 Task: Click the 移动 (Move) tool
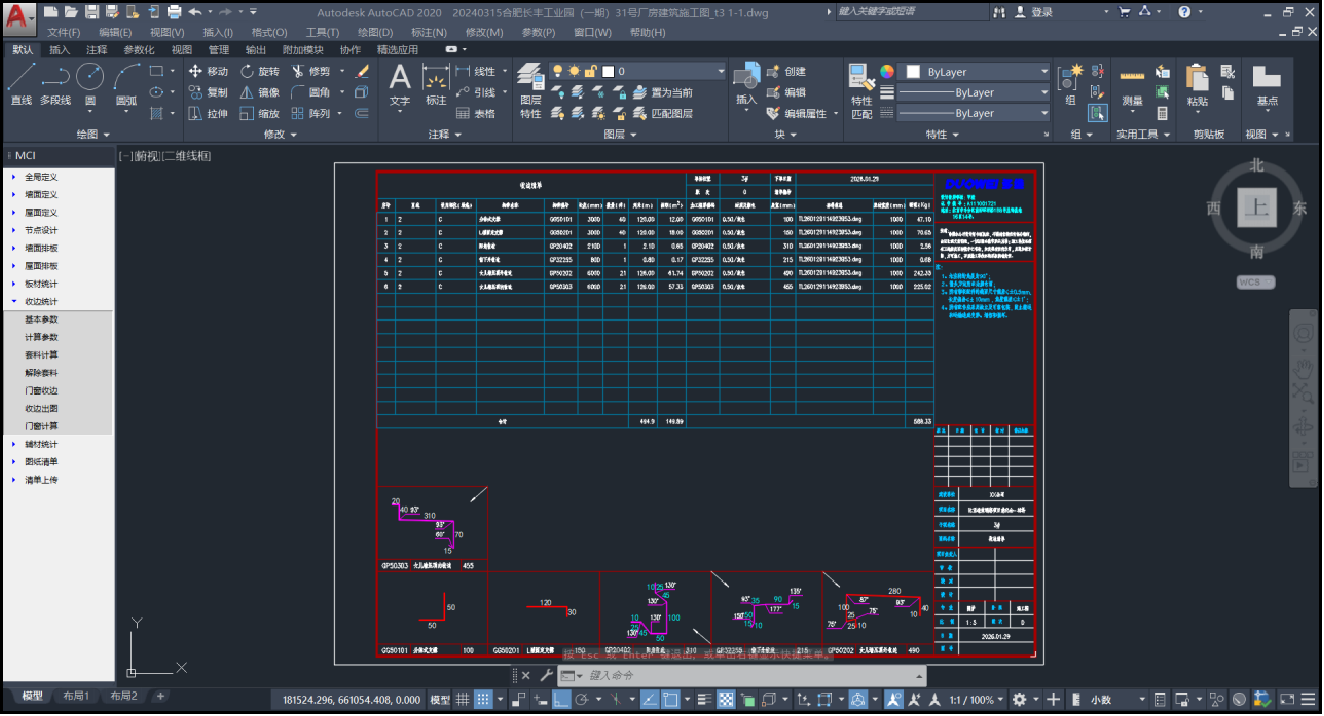(x=209, y=72)
